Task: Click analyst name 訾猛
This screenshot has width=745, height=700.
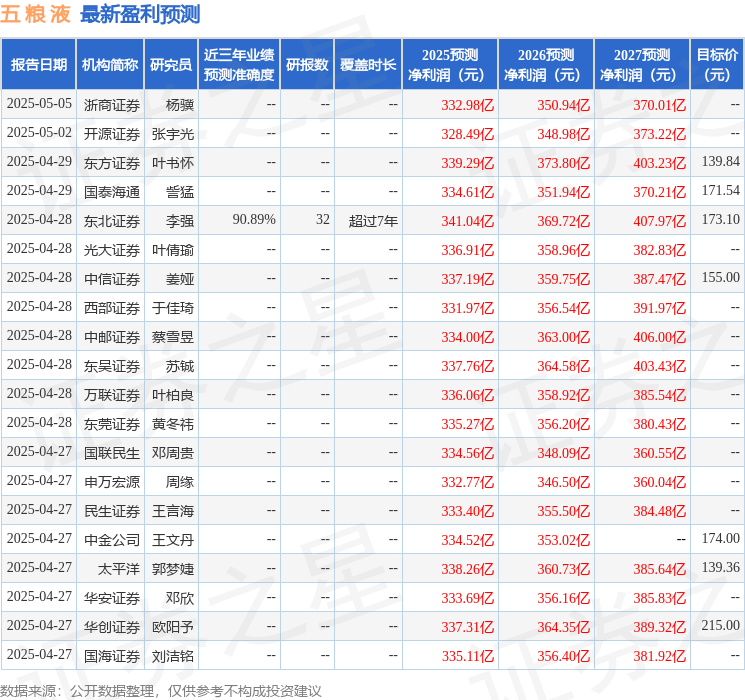Action: tap(180, 192)
